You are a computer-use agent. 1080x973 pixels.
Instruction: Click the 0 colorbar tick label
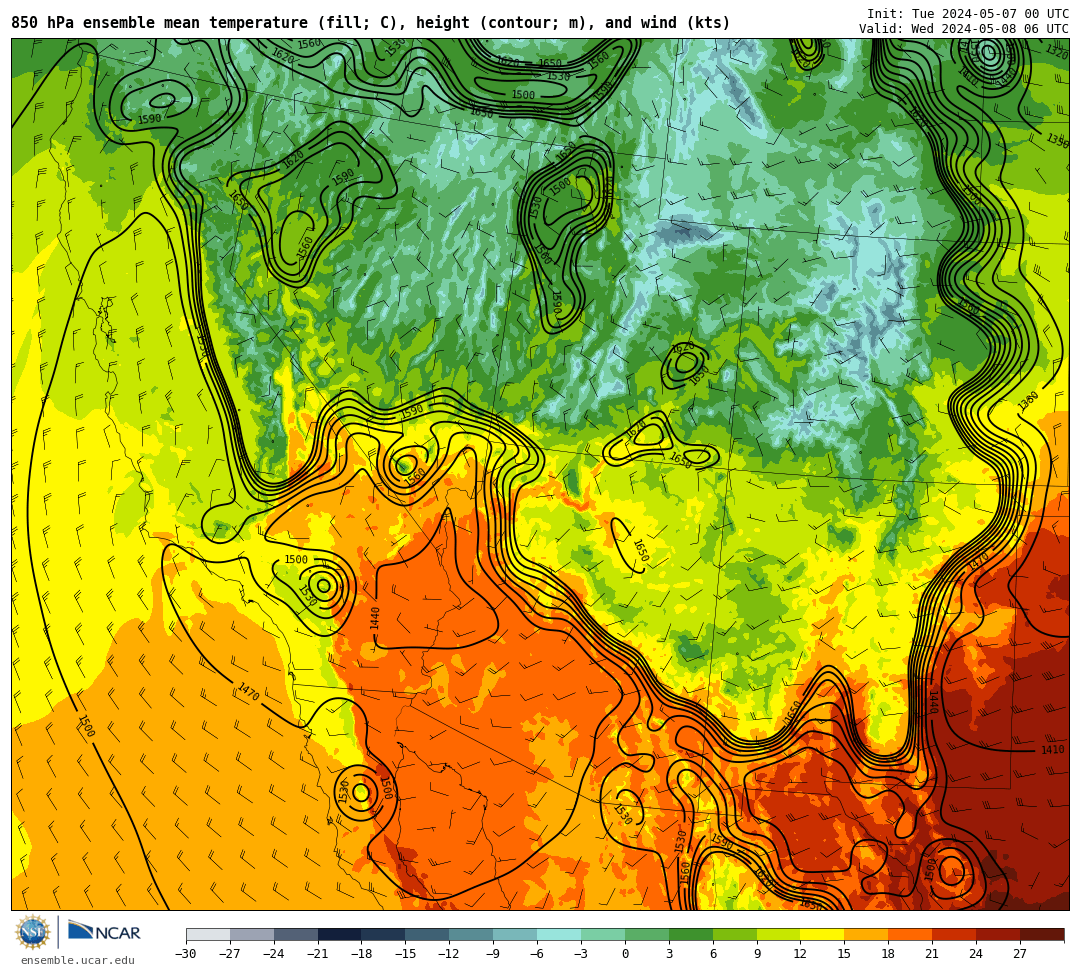(625, 954)
